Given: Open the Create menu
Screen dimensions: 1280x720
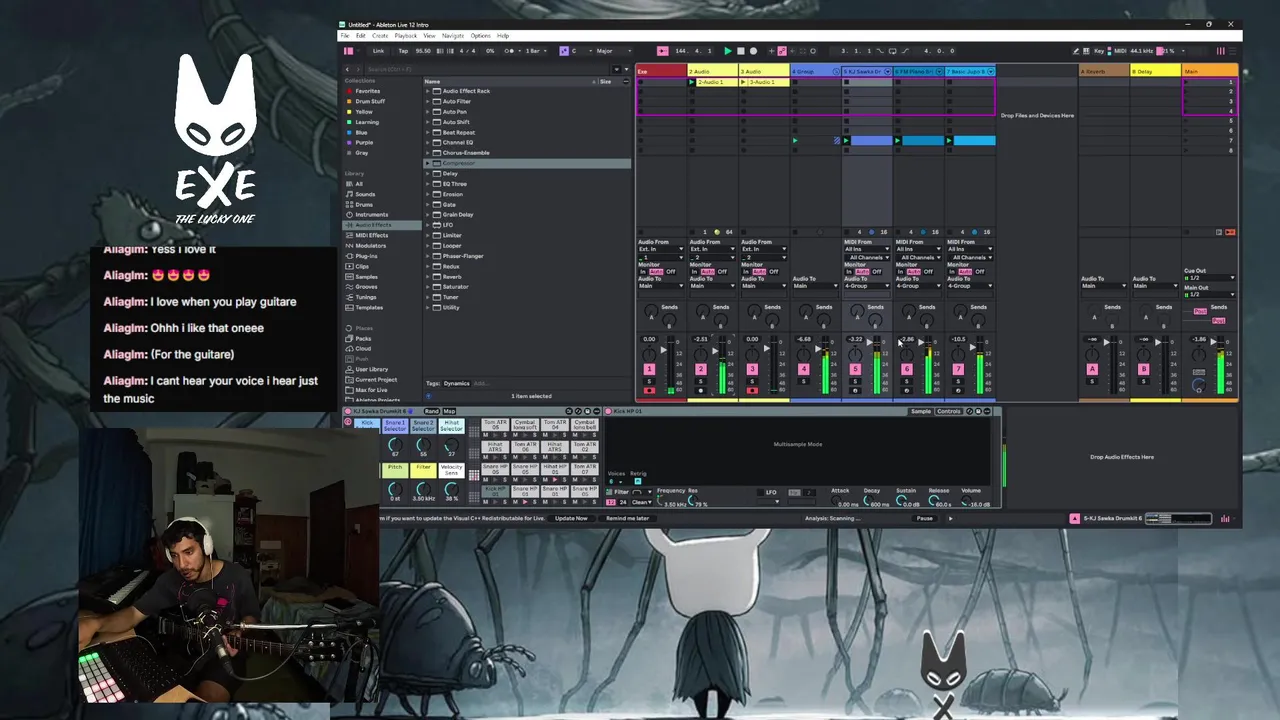Looking at the screenshot, I should (x=379, y=36).
